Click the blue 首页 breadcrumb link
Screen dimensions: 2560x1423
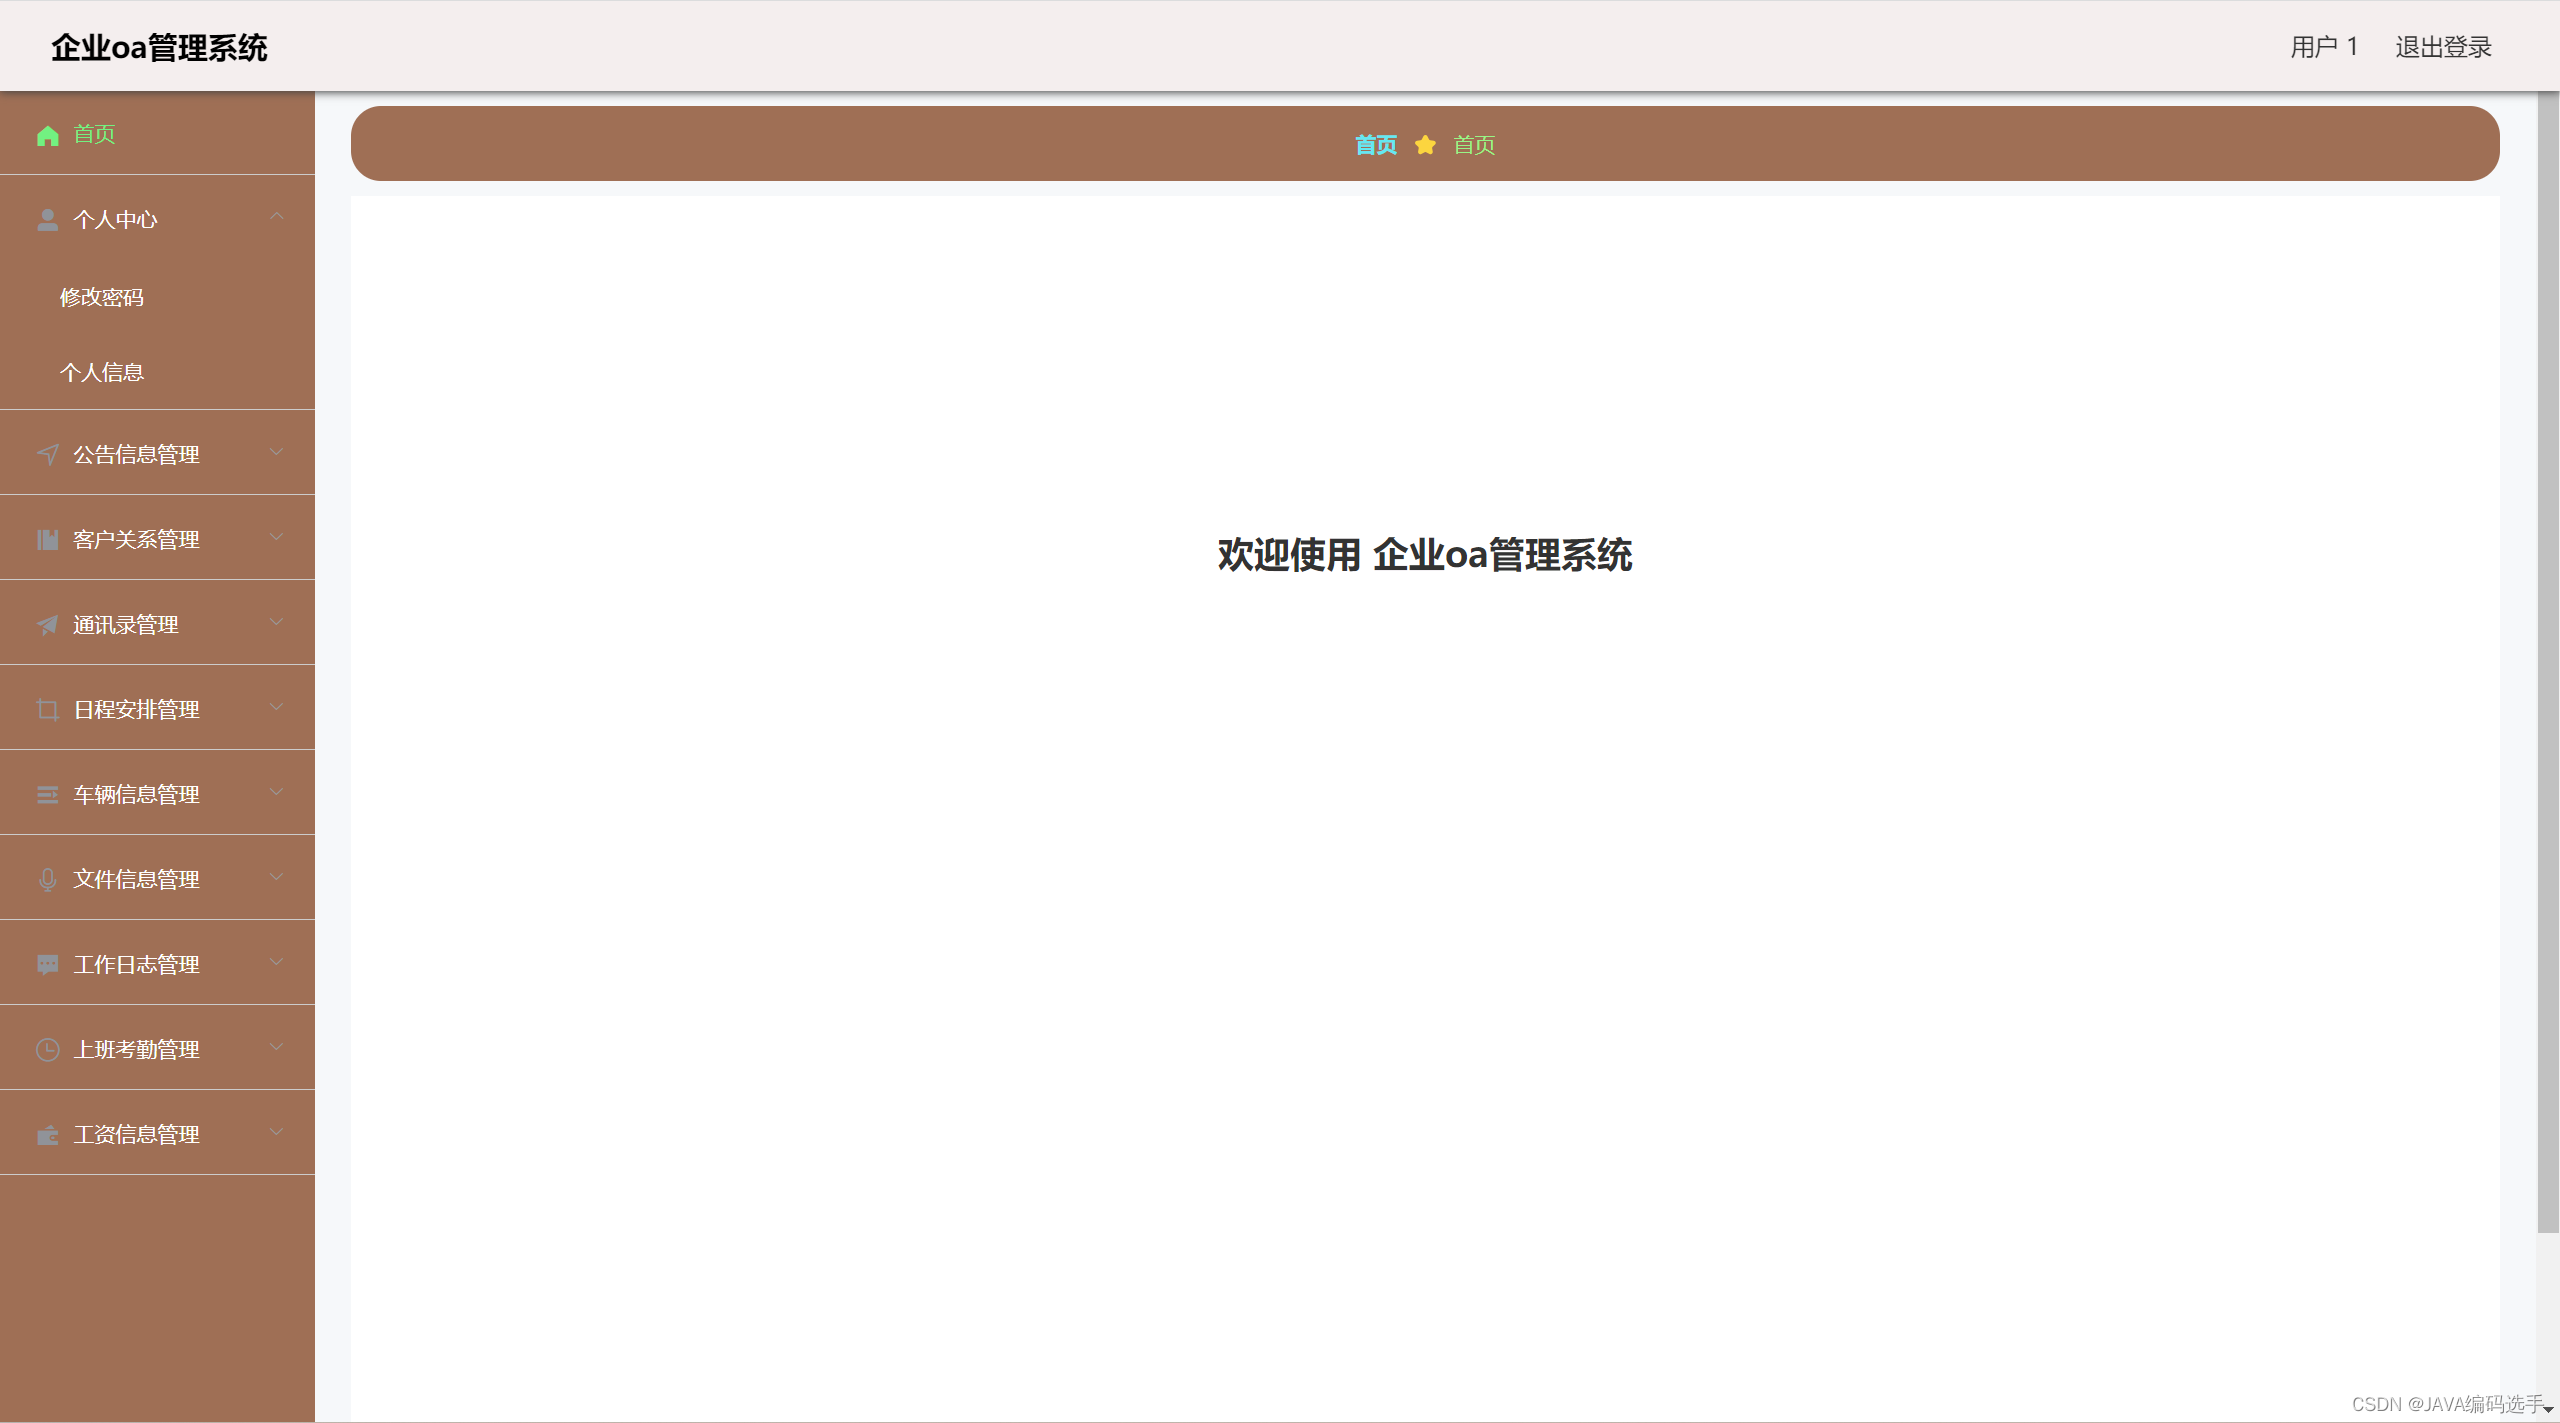pos(1376,146)
